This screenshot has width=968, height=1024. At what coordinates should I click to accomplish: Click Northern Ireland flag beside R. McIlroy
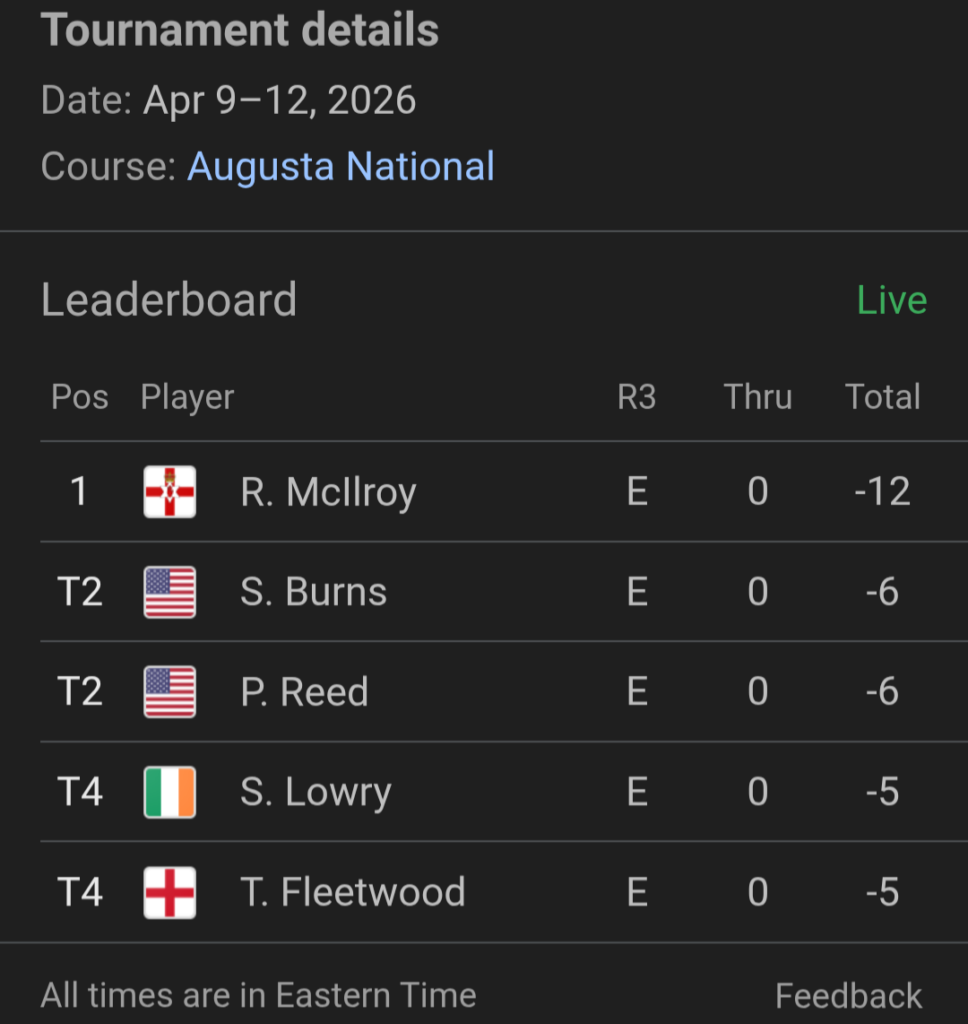[169, 492]
